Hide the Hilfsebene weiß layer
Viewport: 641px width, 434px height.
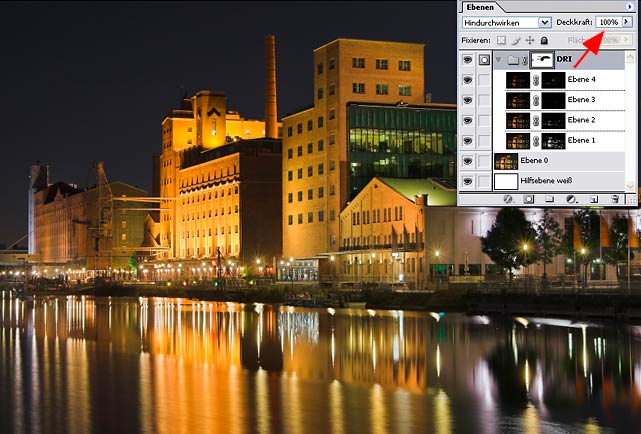pos(468,181)
